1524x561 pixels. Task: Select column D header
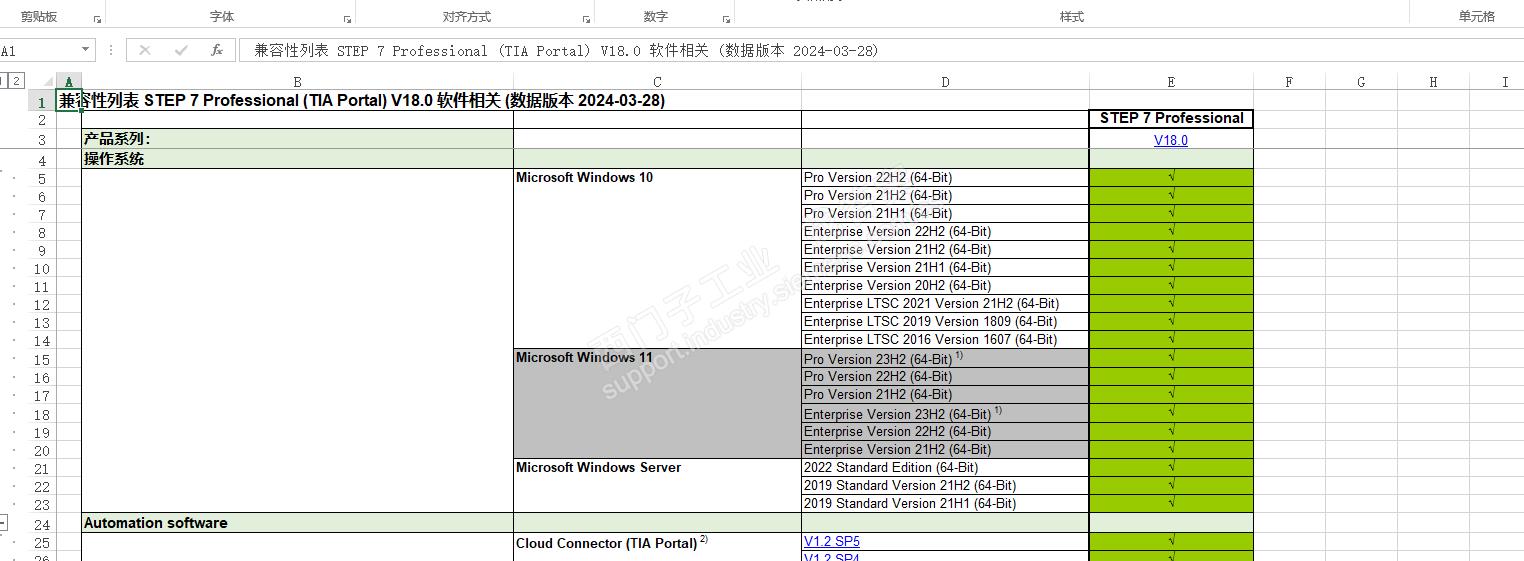[x=945, y=82]
